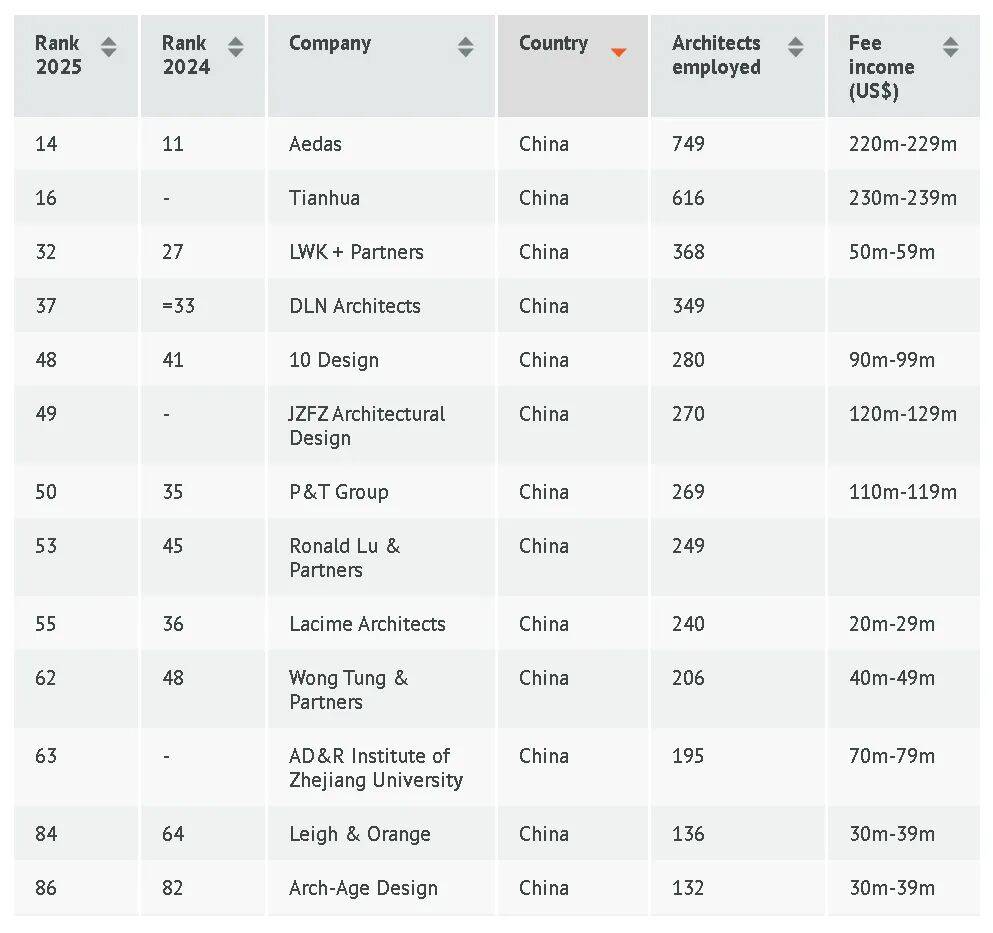Click AD&R Institute of Zhejiang University
The image size is (993, 933).
pos(375,768)
